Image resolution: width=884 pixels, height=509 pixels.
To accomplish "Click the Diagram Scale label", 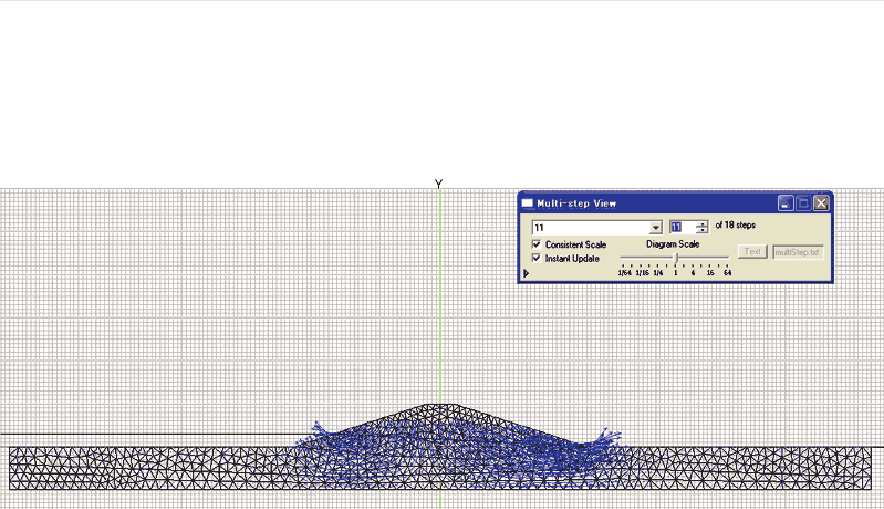I will coord(673,244).
